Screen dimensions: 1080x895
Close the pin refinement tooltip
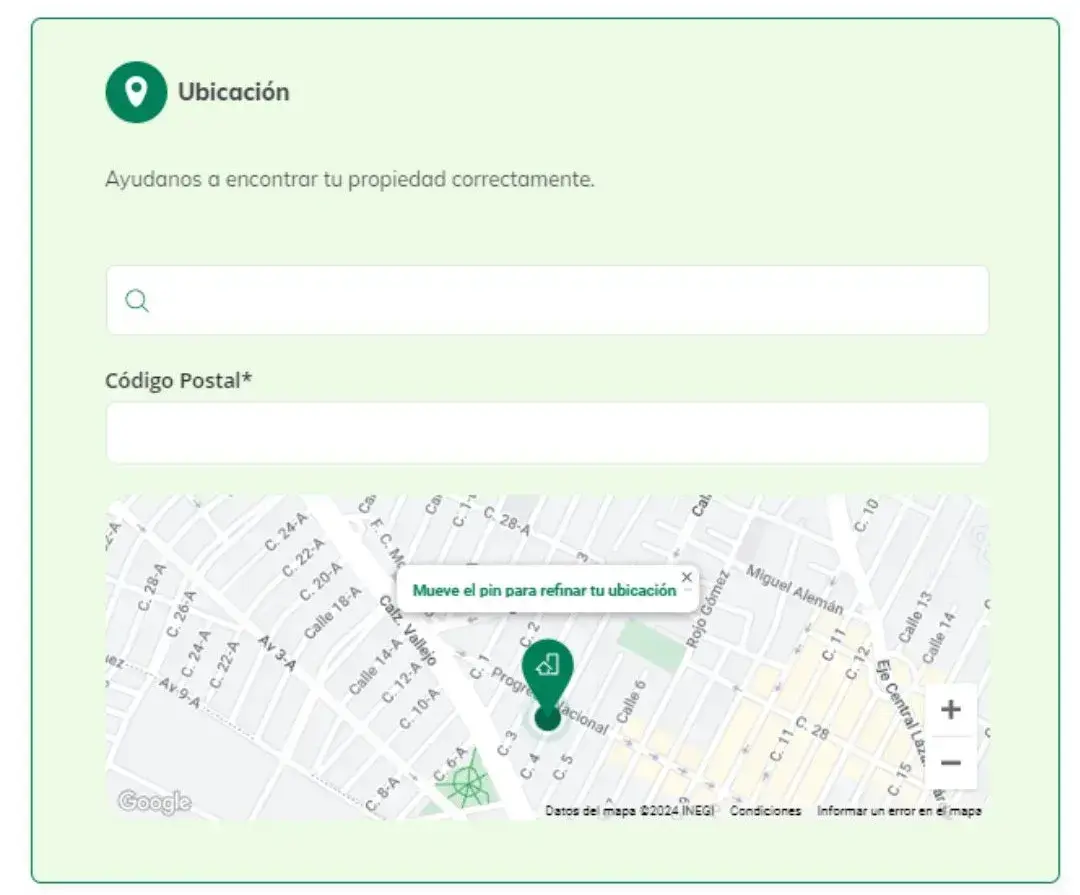[x=687, y=576]
